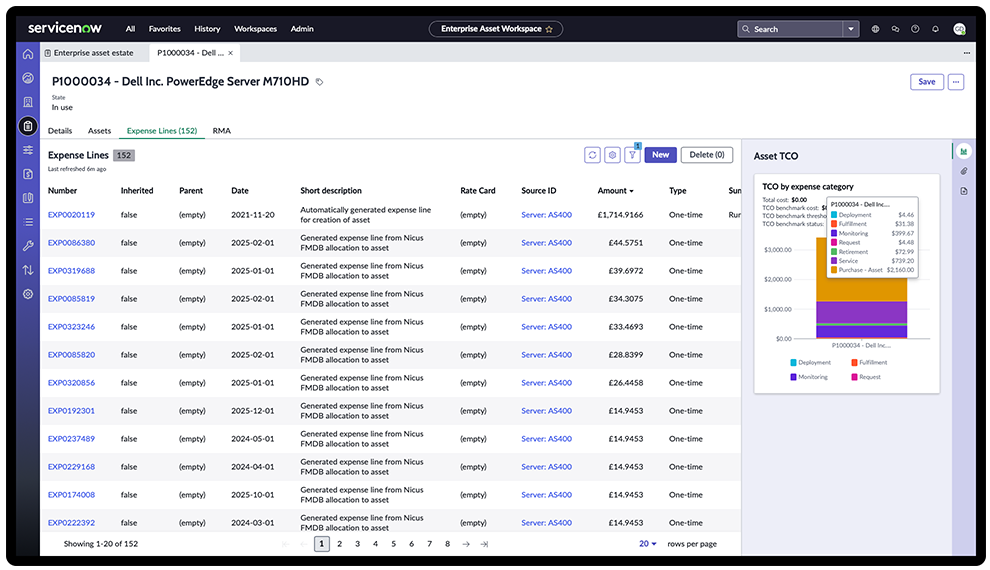Sort by the Date column header

(240, 191)
